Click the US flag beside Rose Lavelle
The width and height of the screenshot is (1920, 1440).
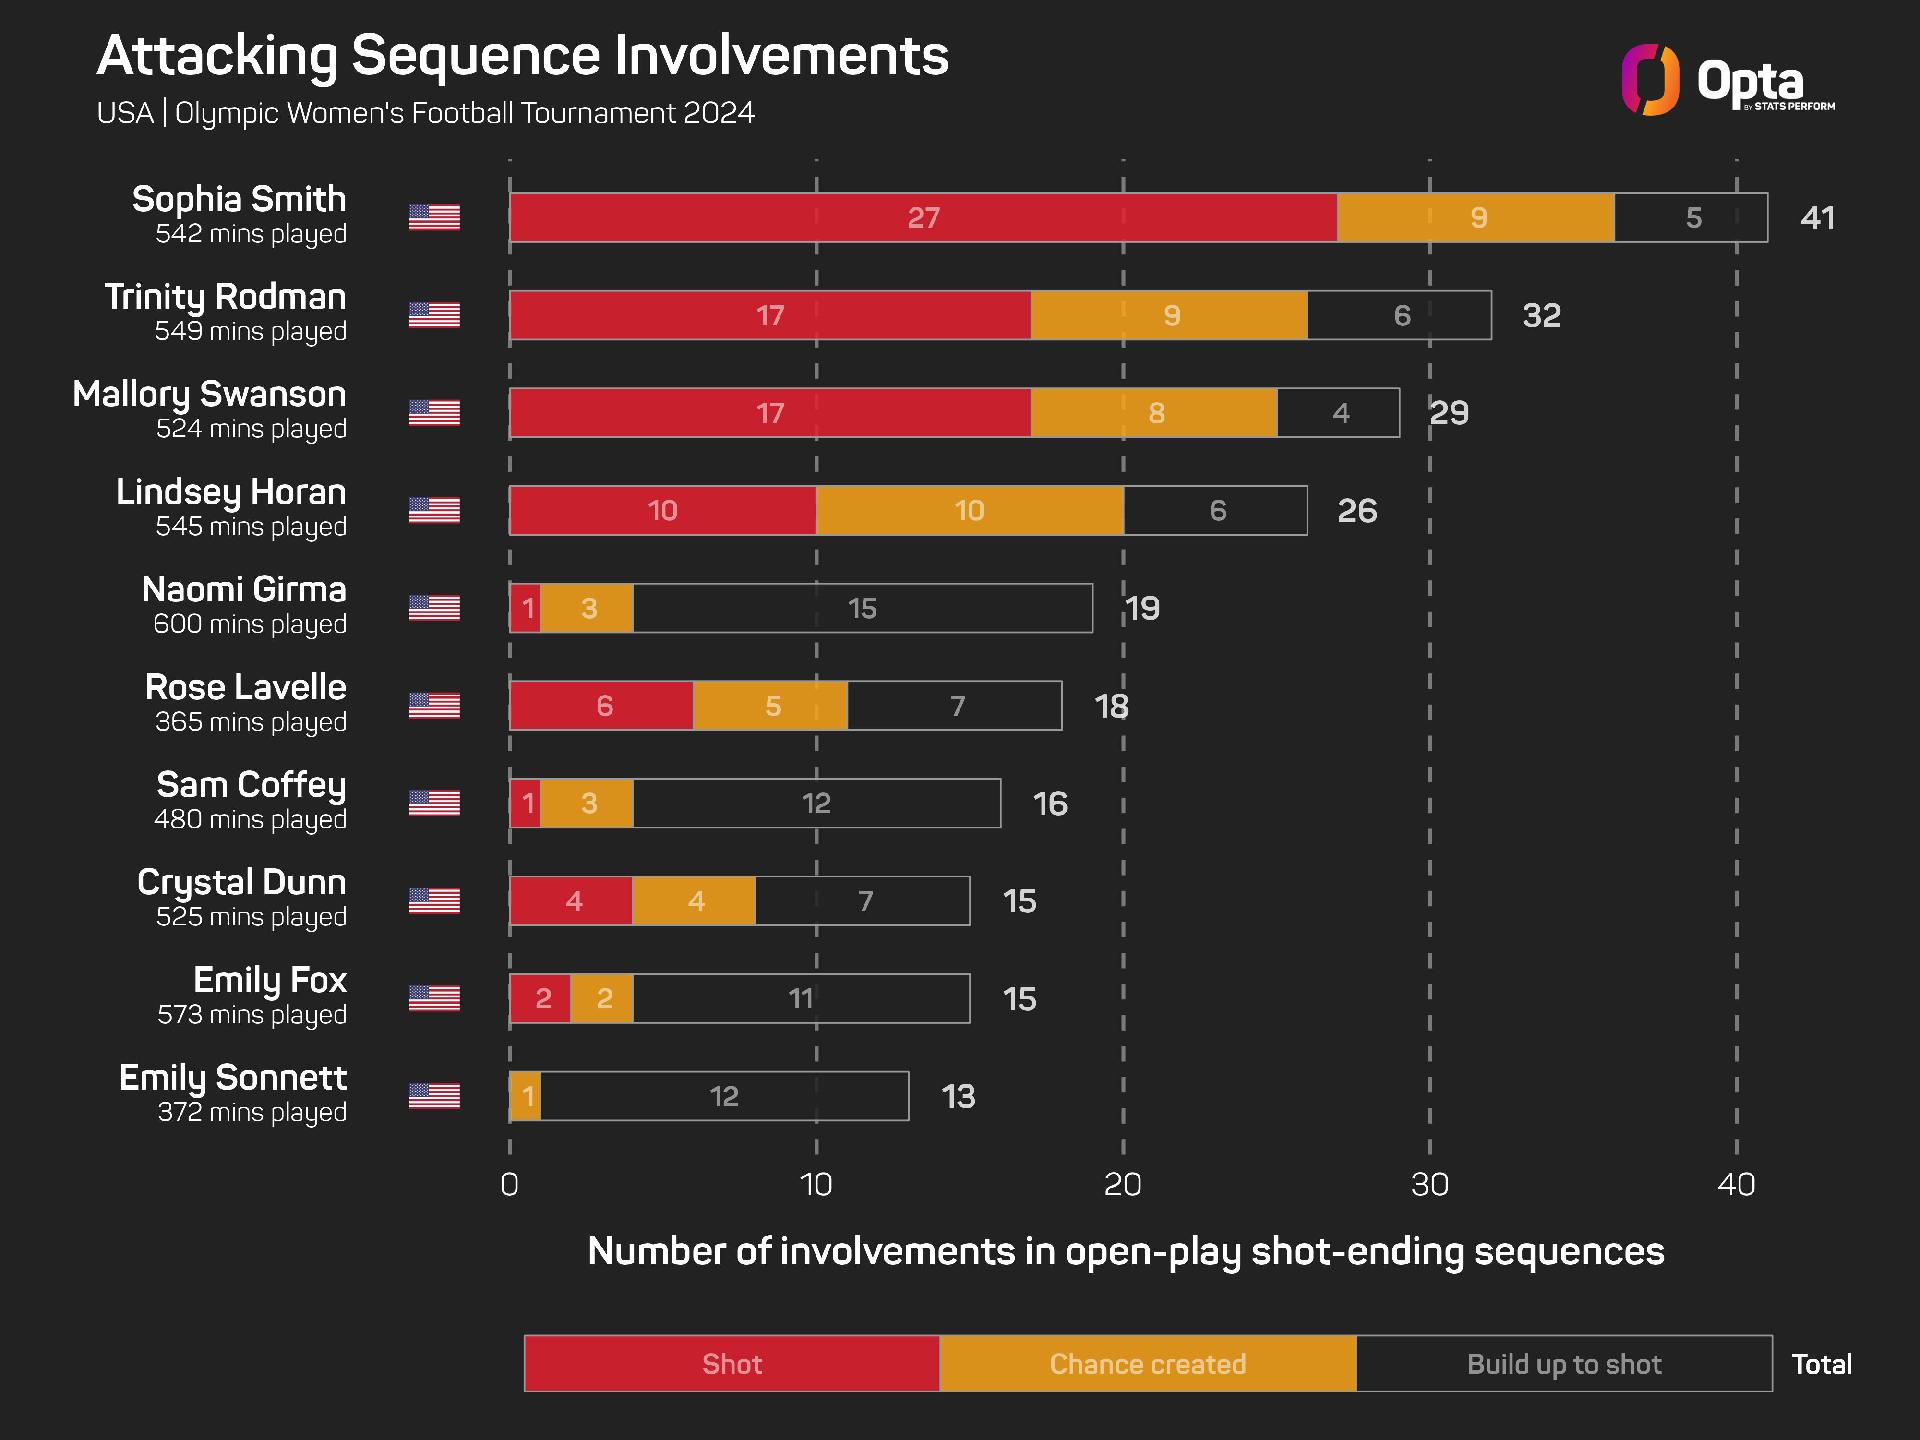pos(434,705)
